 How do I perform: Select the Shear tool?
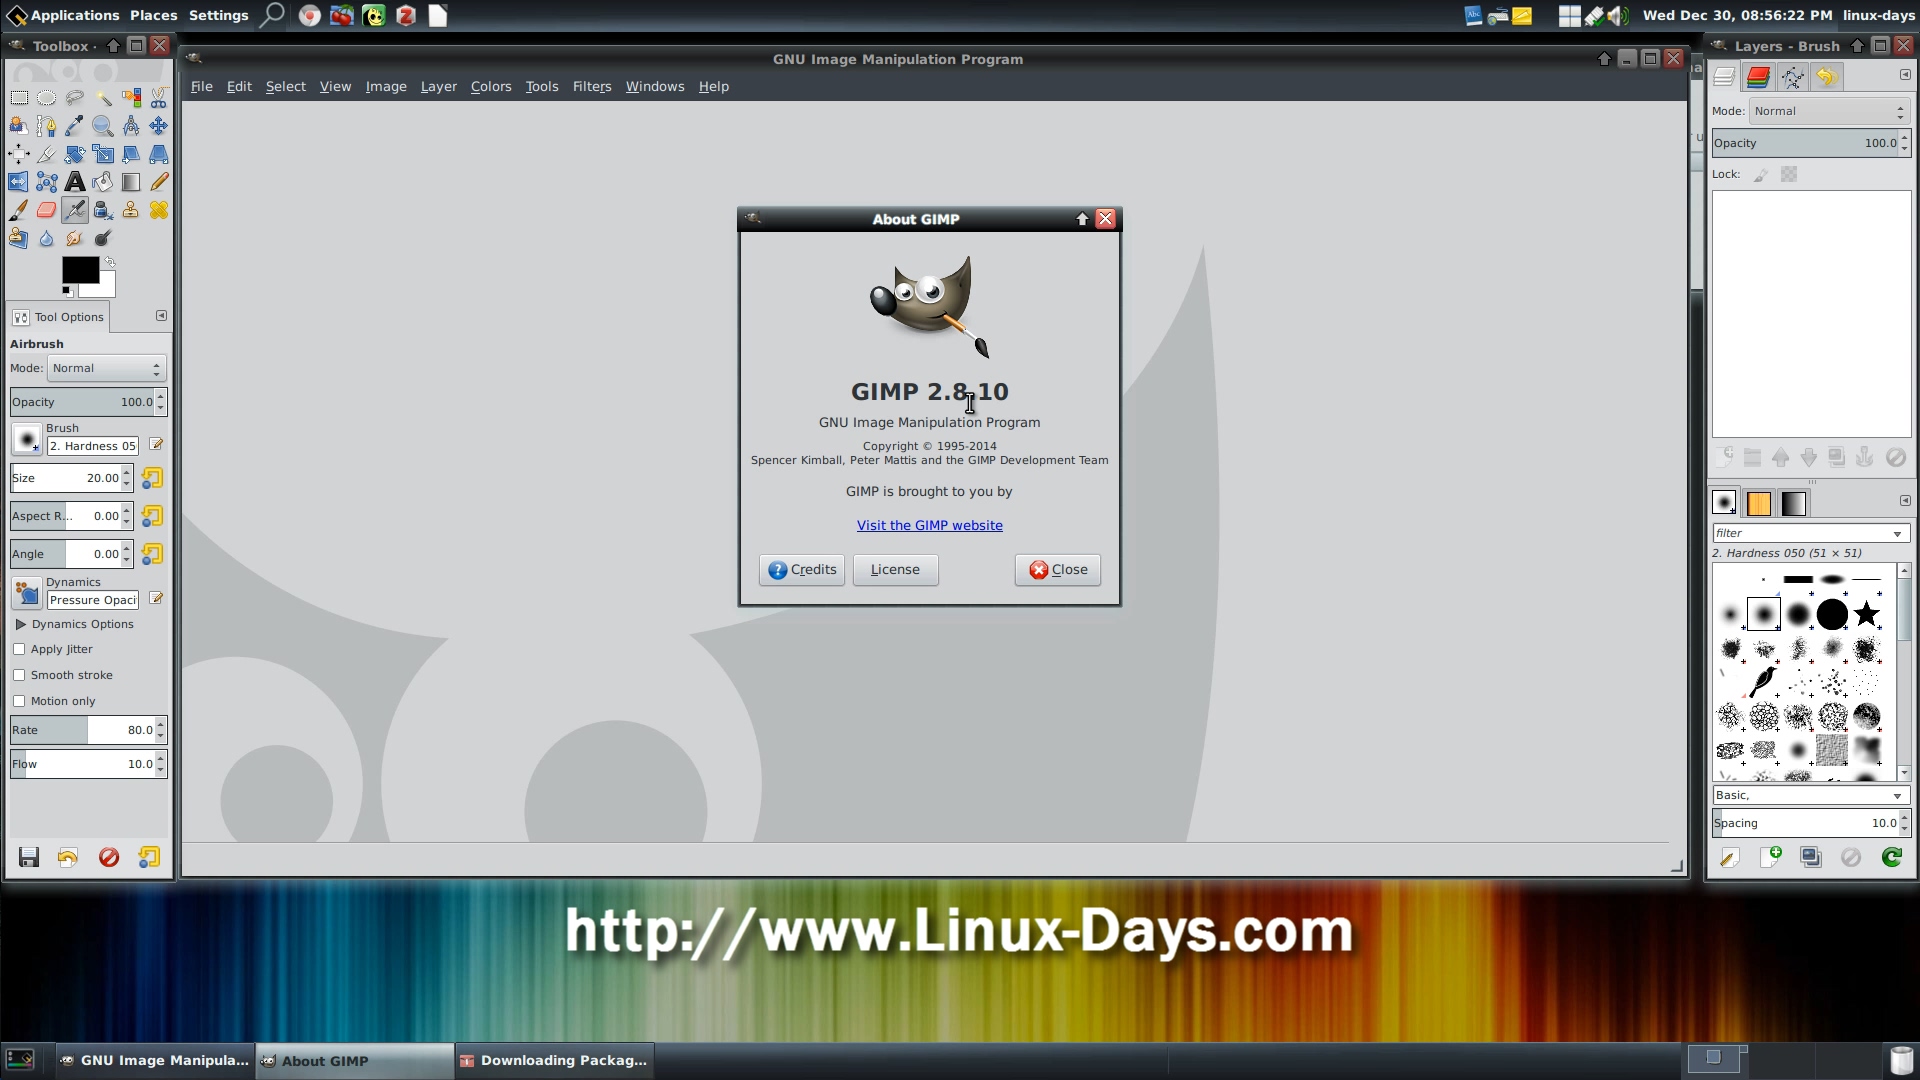(131, 154)
